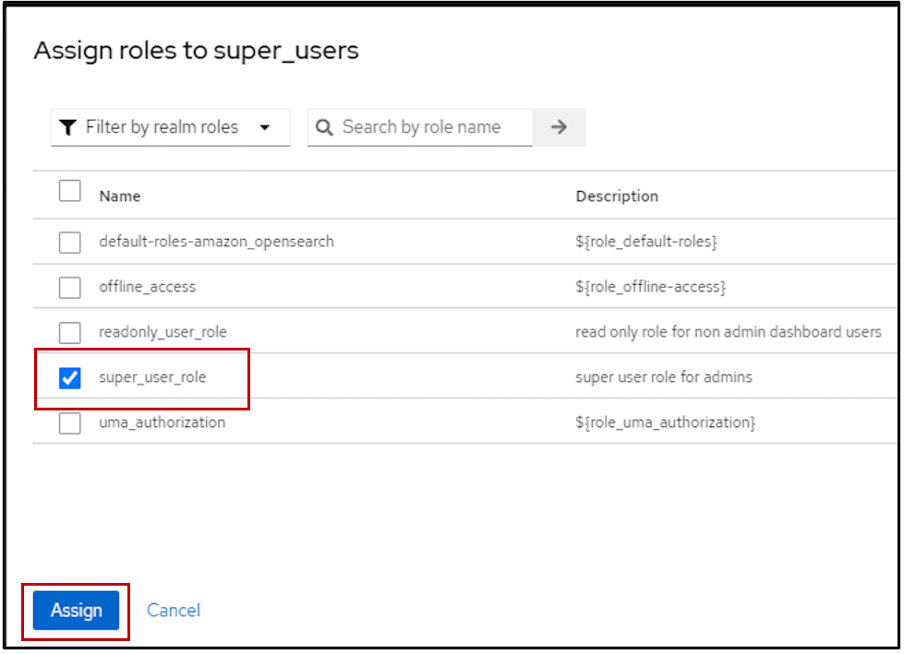This screenshot has height=654, width=904.
Task: Click the magnifying glass search icon
Action: pyautogui.click(x=324, y=128)
